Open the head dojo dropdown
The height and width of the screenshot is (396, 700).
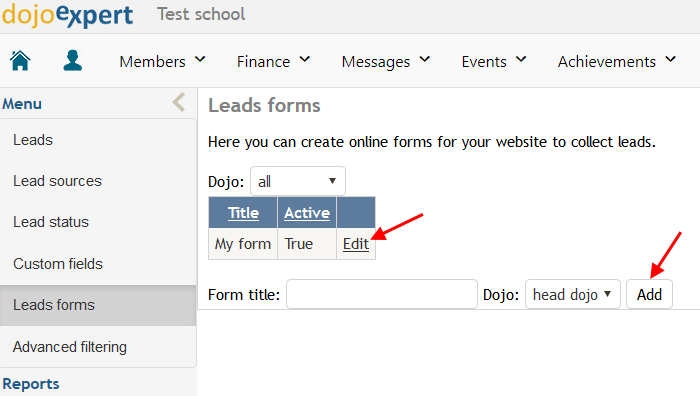click(573, 294)
